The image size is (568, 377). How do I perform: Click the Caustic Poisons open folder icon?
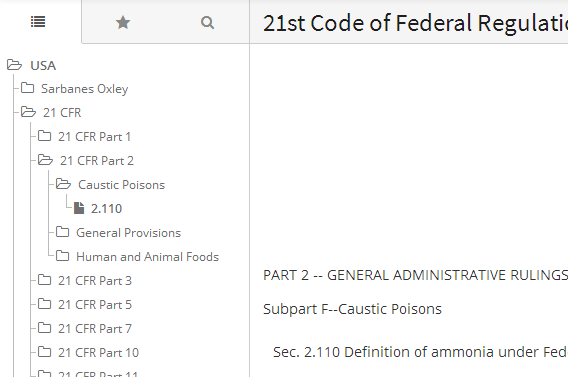[63, 184]
